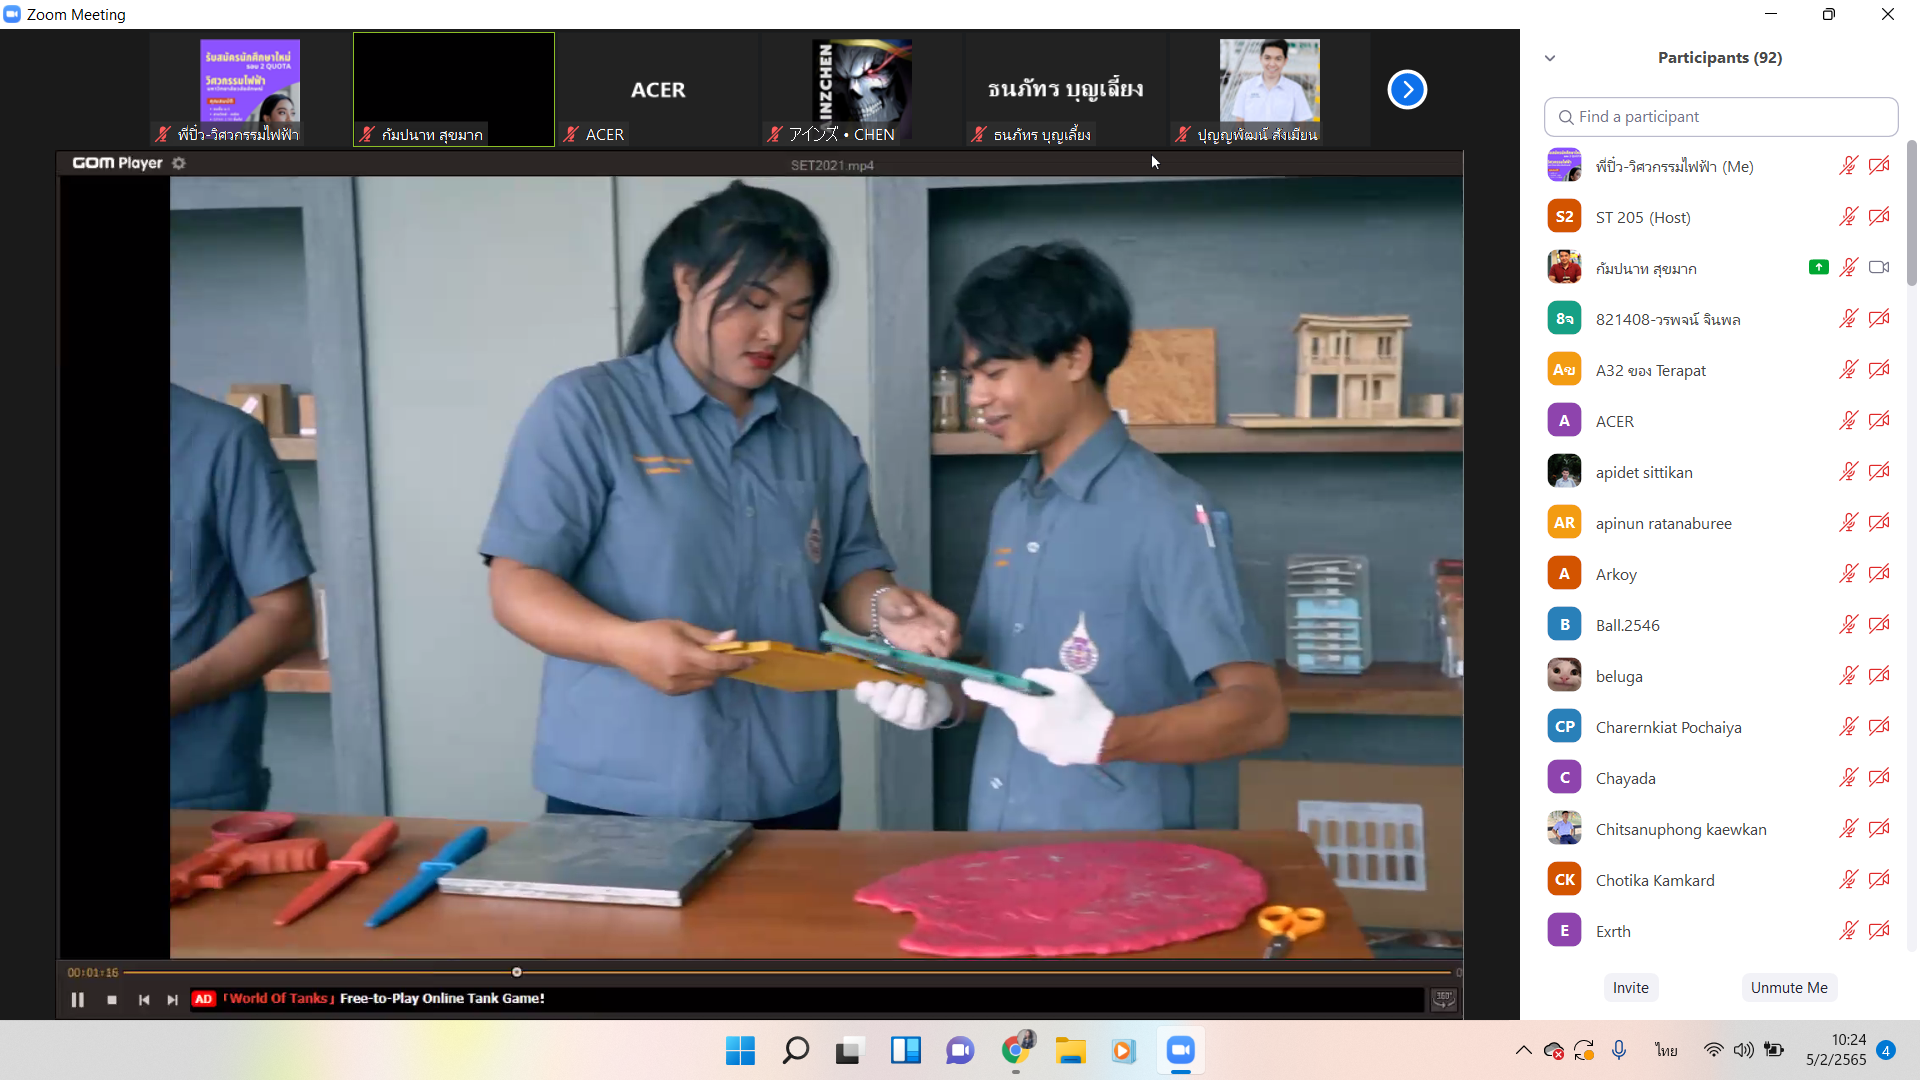Open Zoom from the Windows taskbar
The width and height of the screenshot is (1920, 1080).
1180,1050
